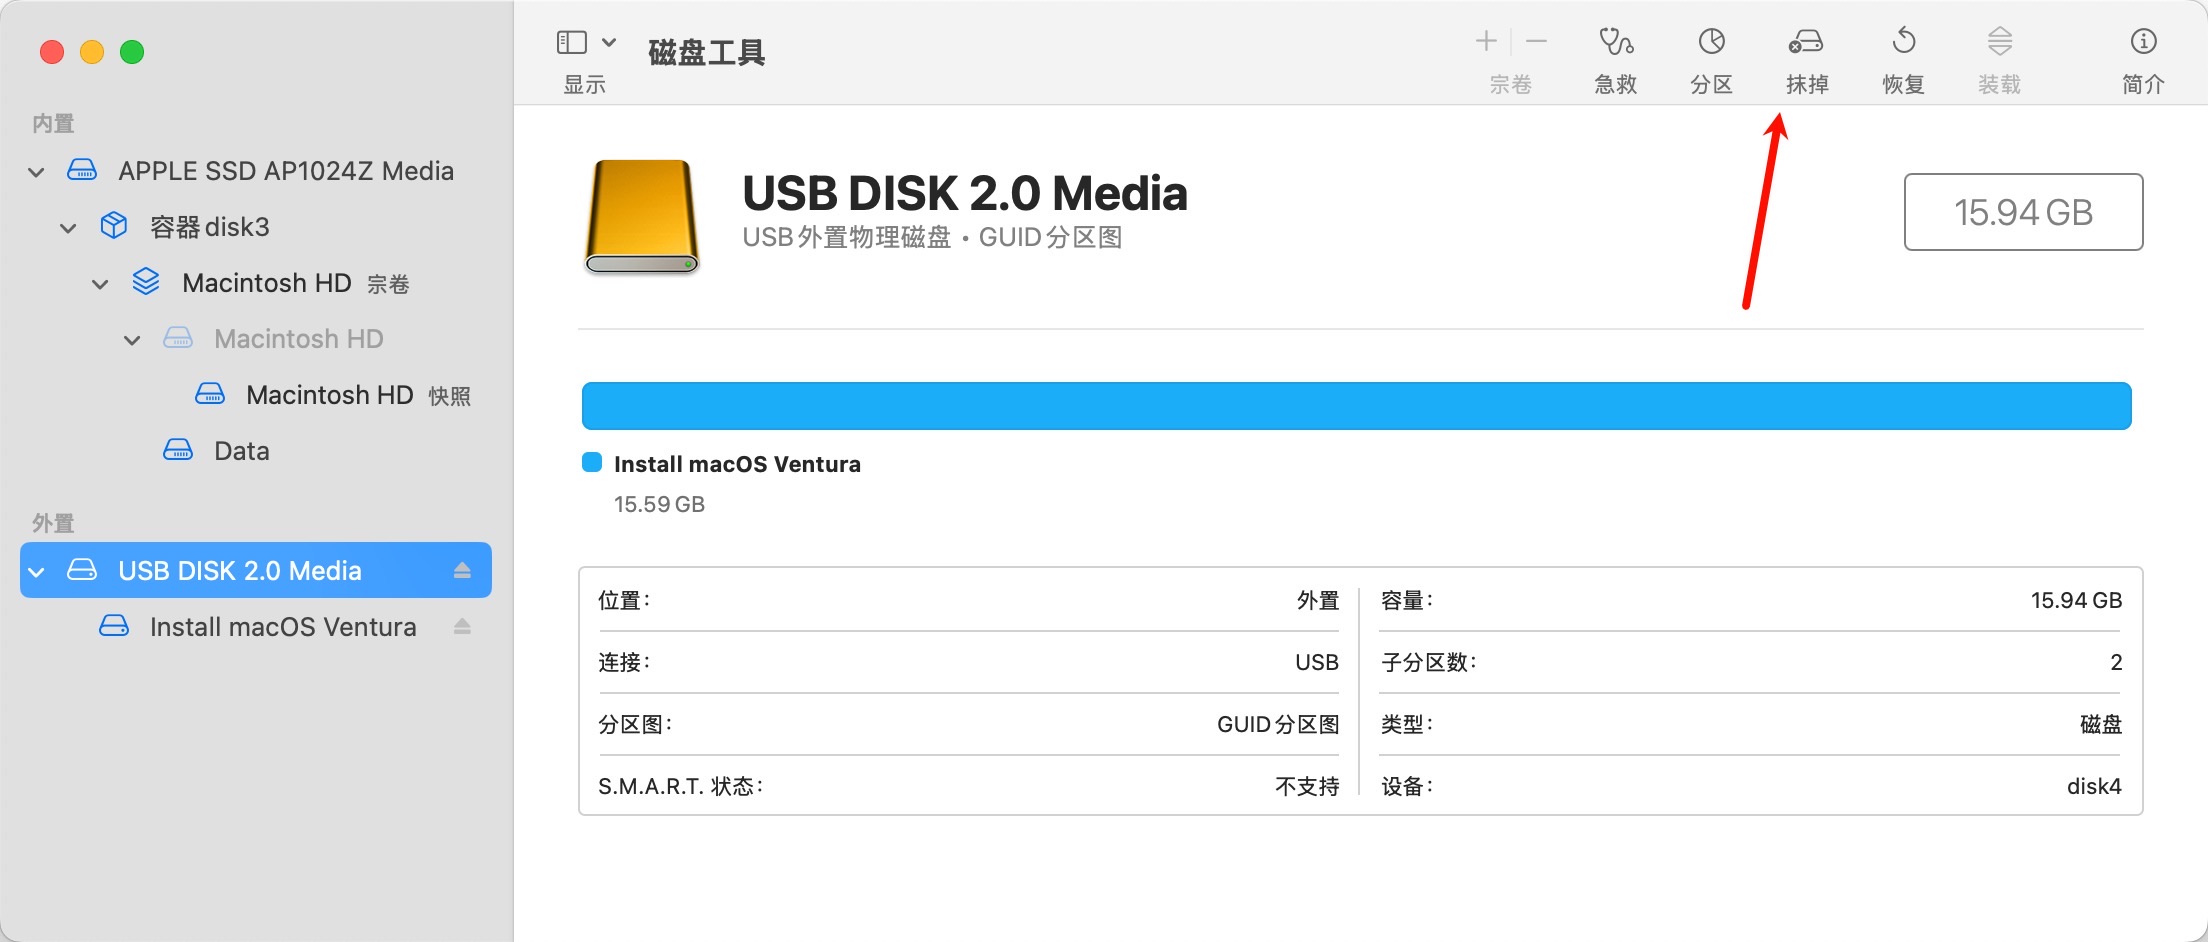Click the USB DISK 2.0 Media heading

(x=965, y=193)
